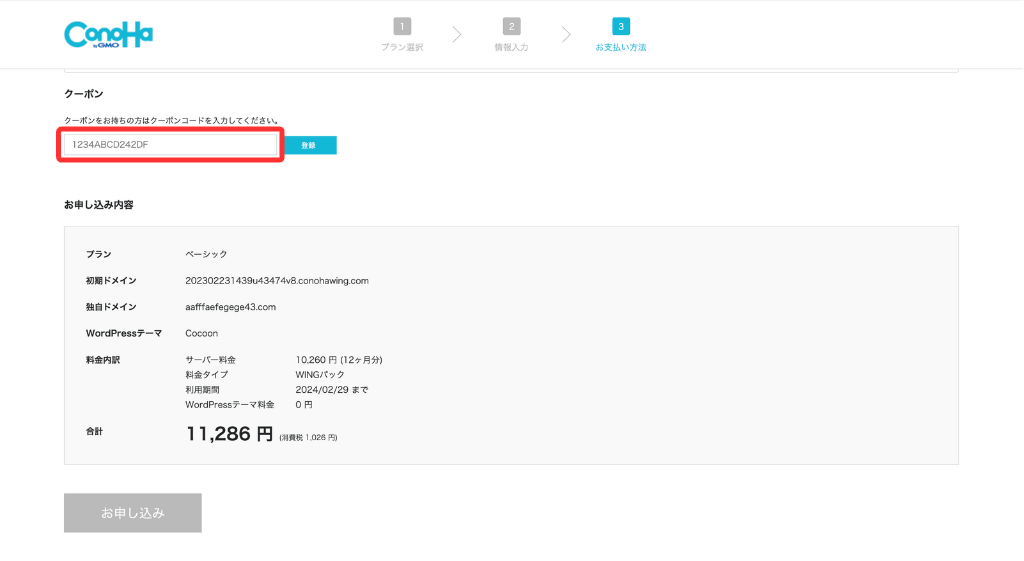Select the step 2 number badge
This screenshot has width=1024, height=561.
coord(511,27)
